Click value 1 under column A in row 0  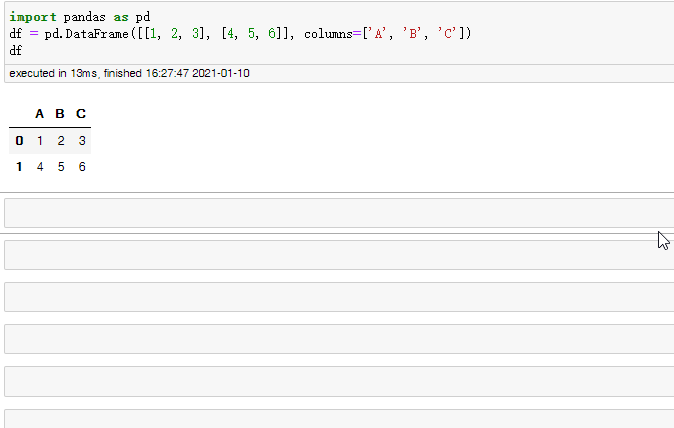[40, 141]
